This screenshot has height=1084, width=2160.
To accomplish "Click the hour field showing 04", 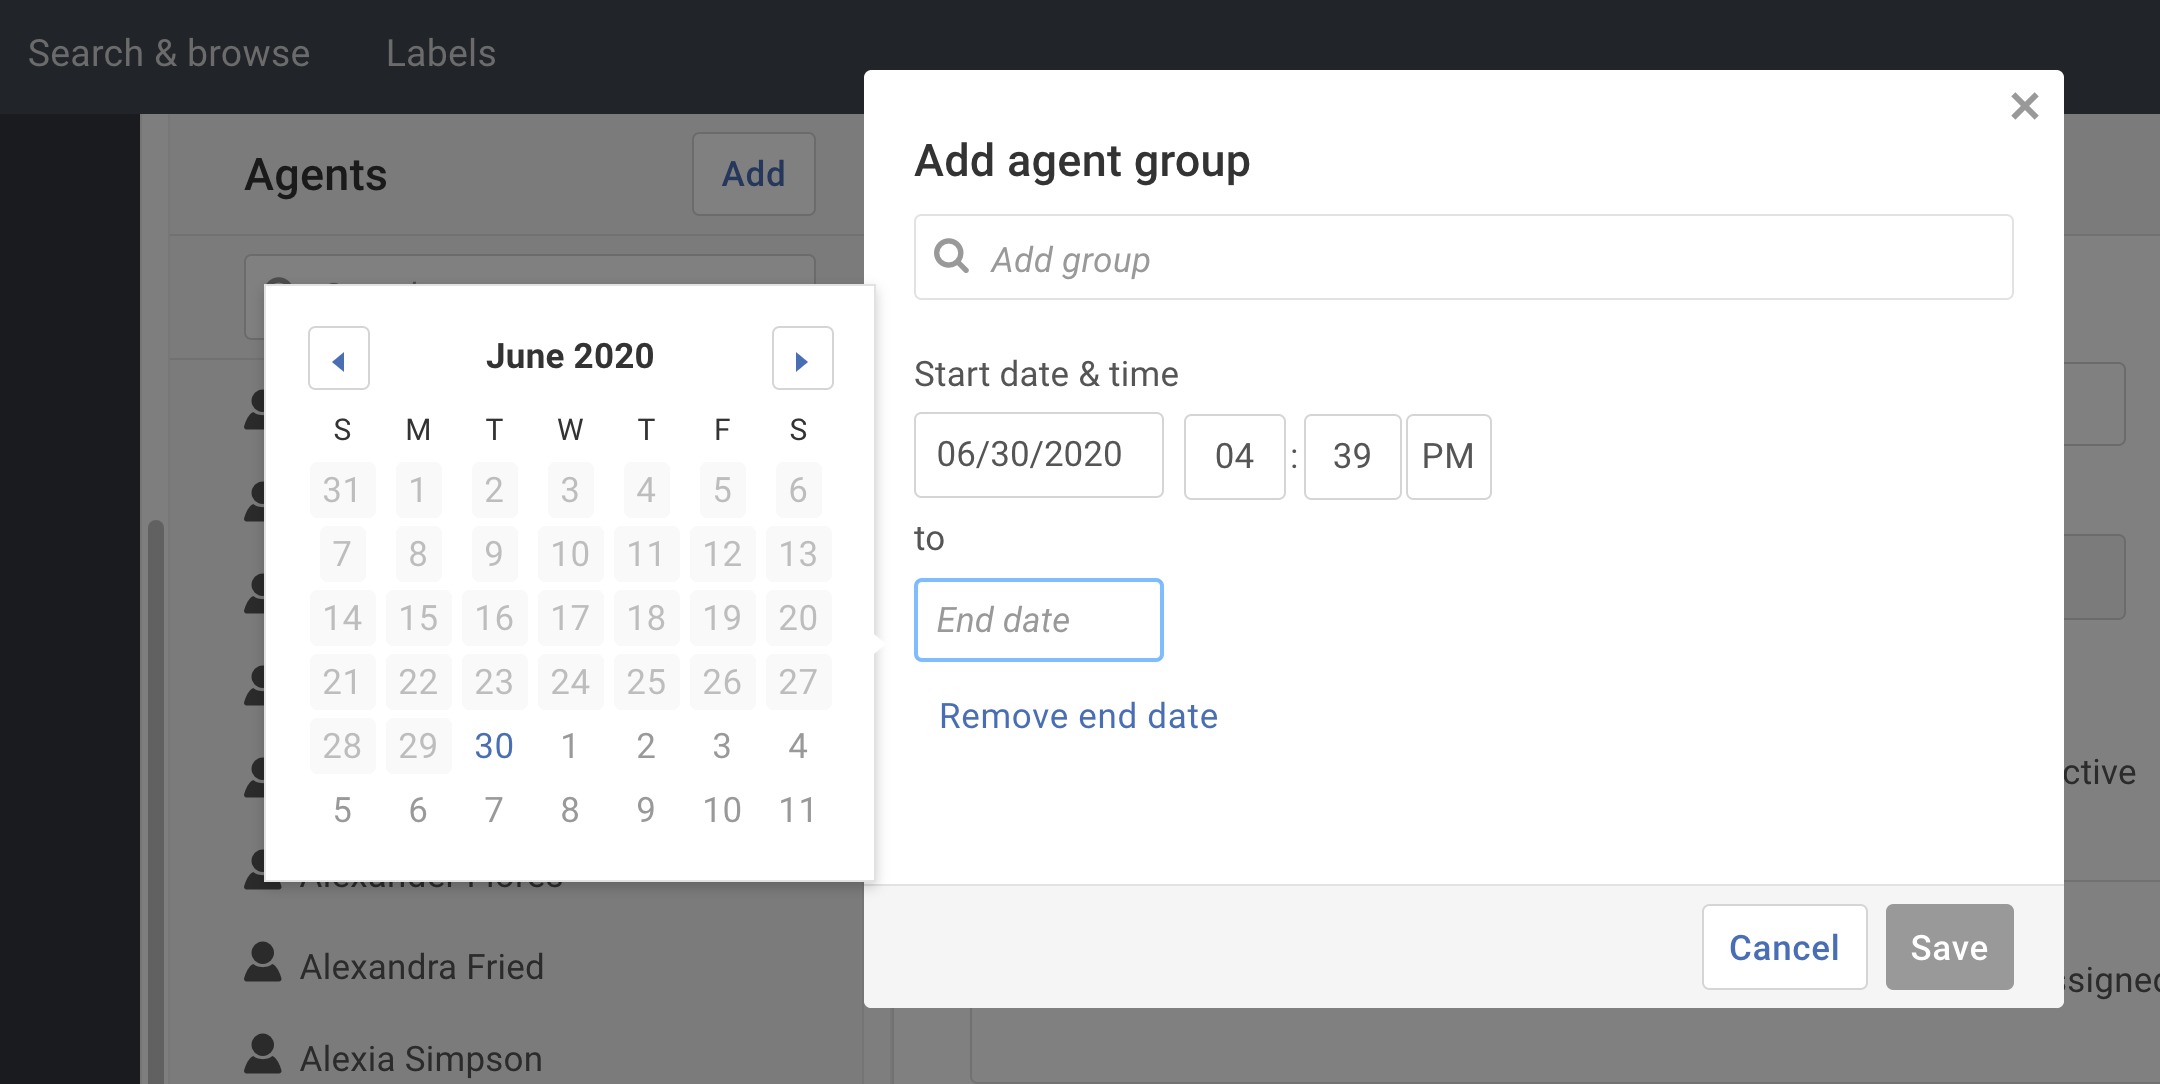I will click(1234, 457).
